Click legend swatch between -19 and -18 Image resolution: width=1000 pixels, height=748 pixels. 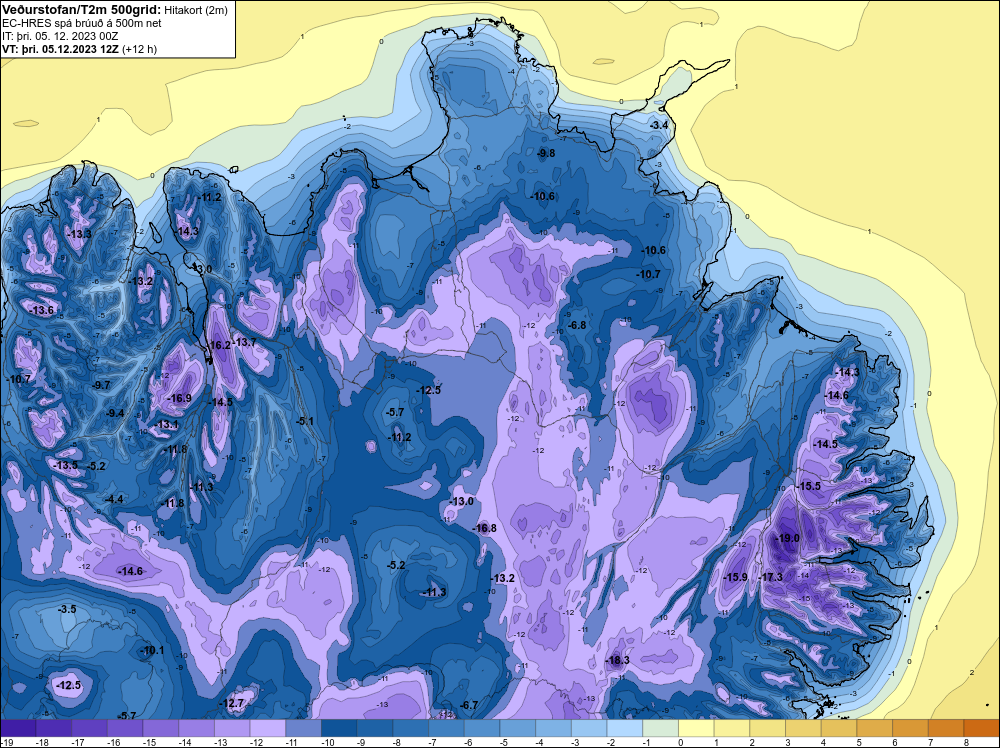pos(18,728)
